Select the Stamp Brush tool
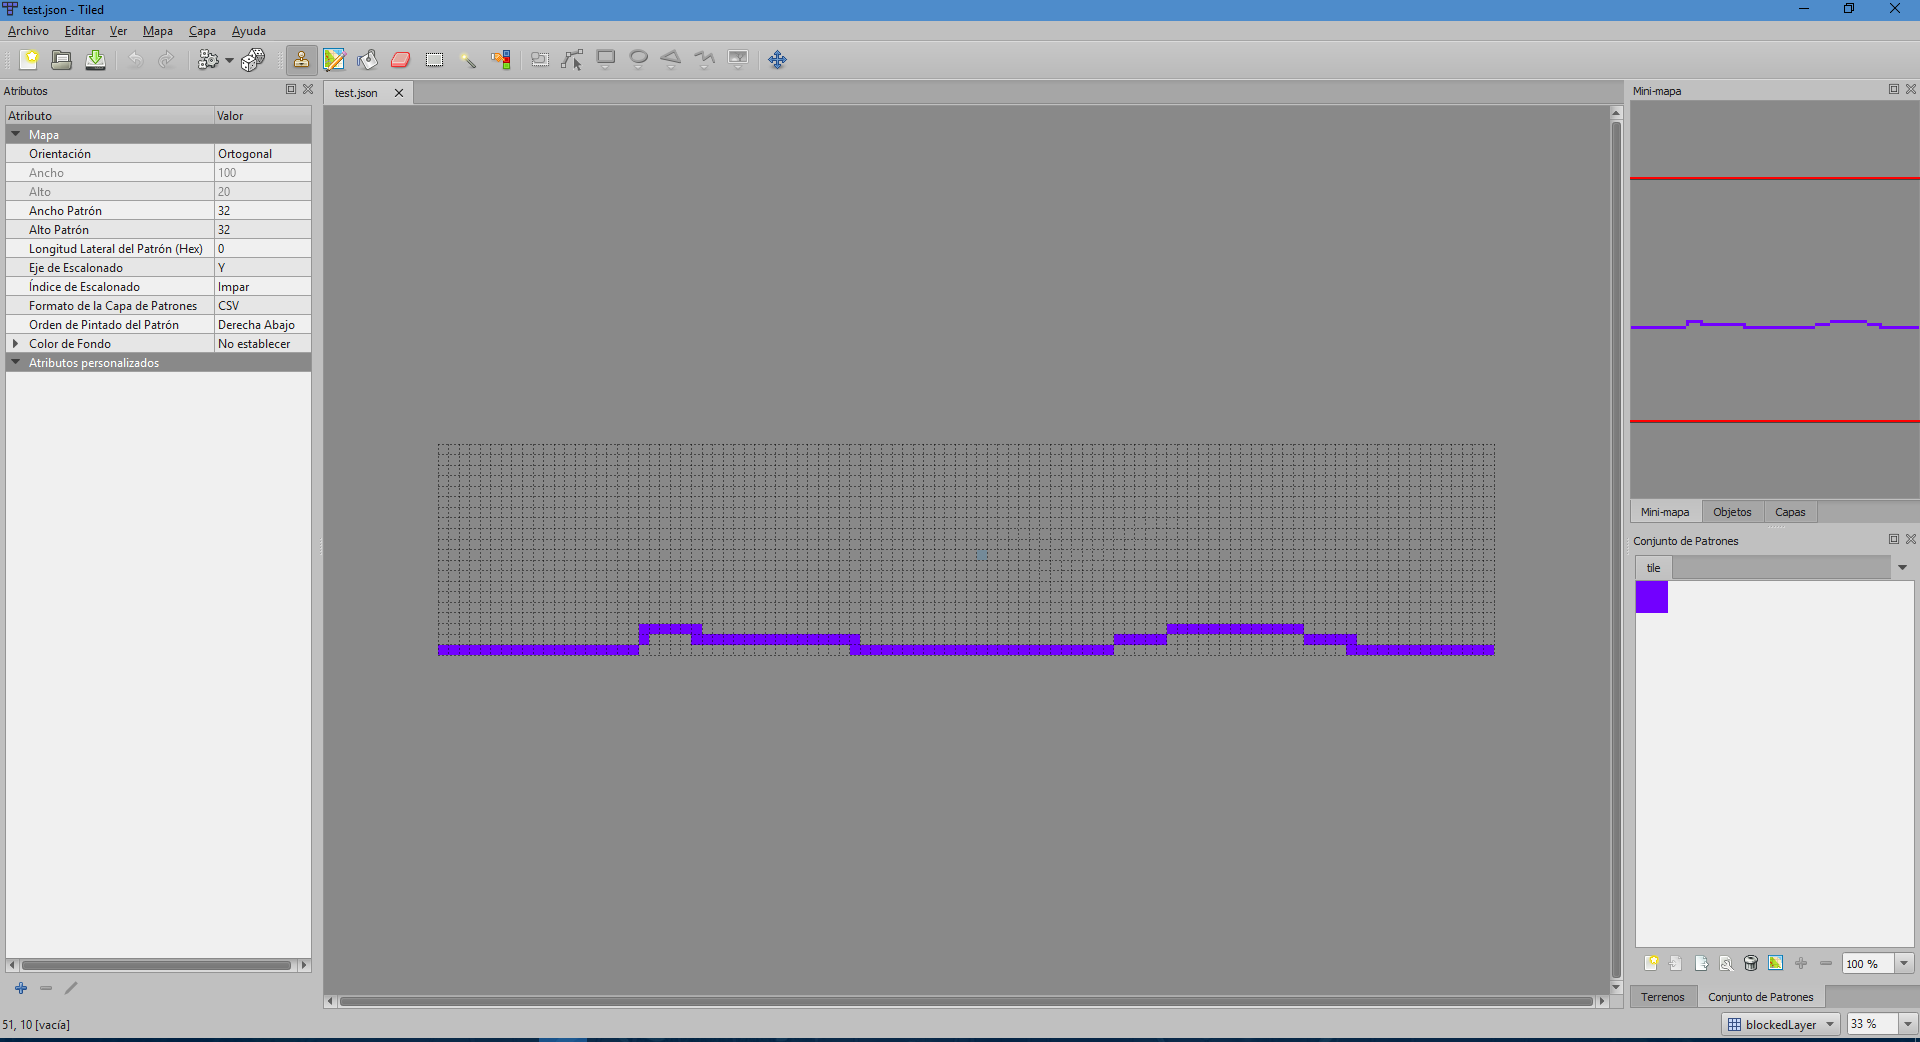 (301, 60)
